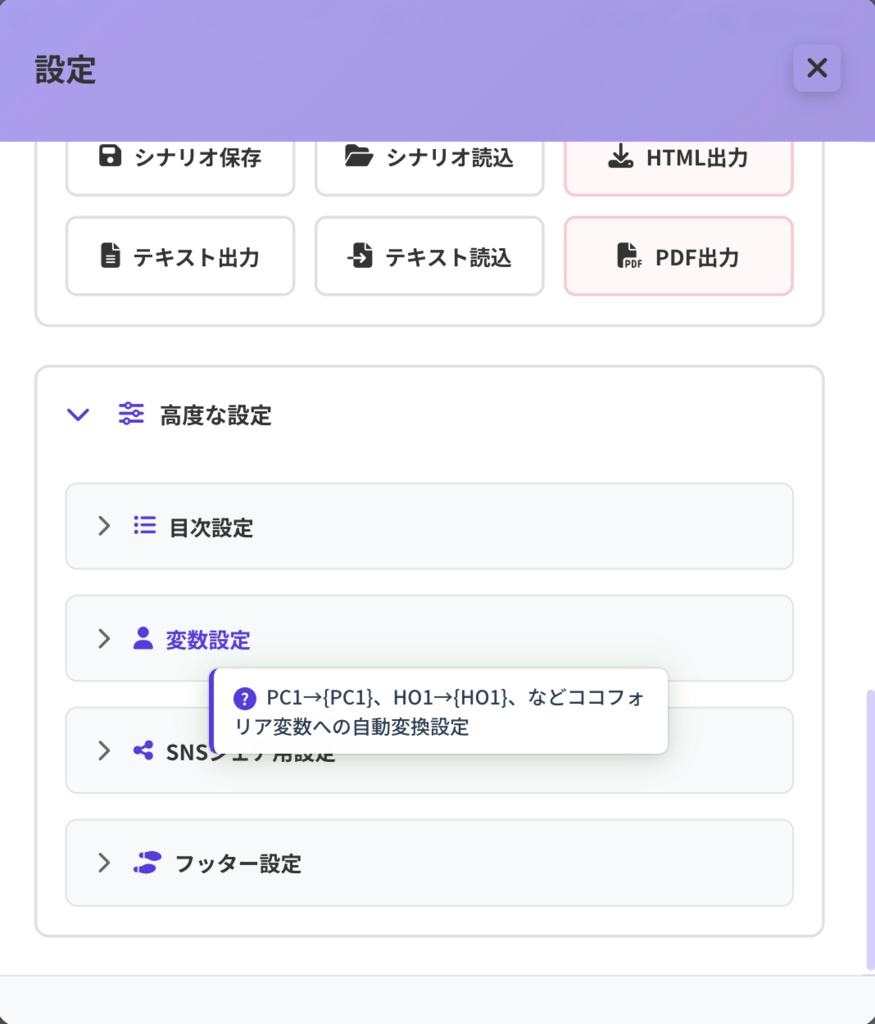Expand the SNSシェア用設定 section
Viewport: 875px width, 1024px height.
102,750
